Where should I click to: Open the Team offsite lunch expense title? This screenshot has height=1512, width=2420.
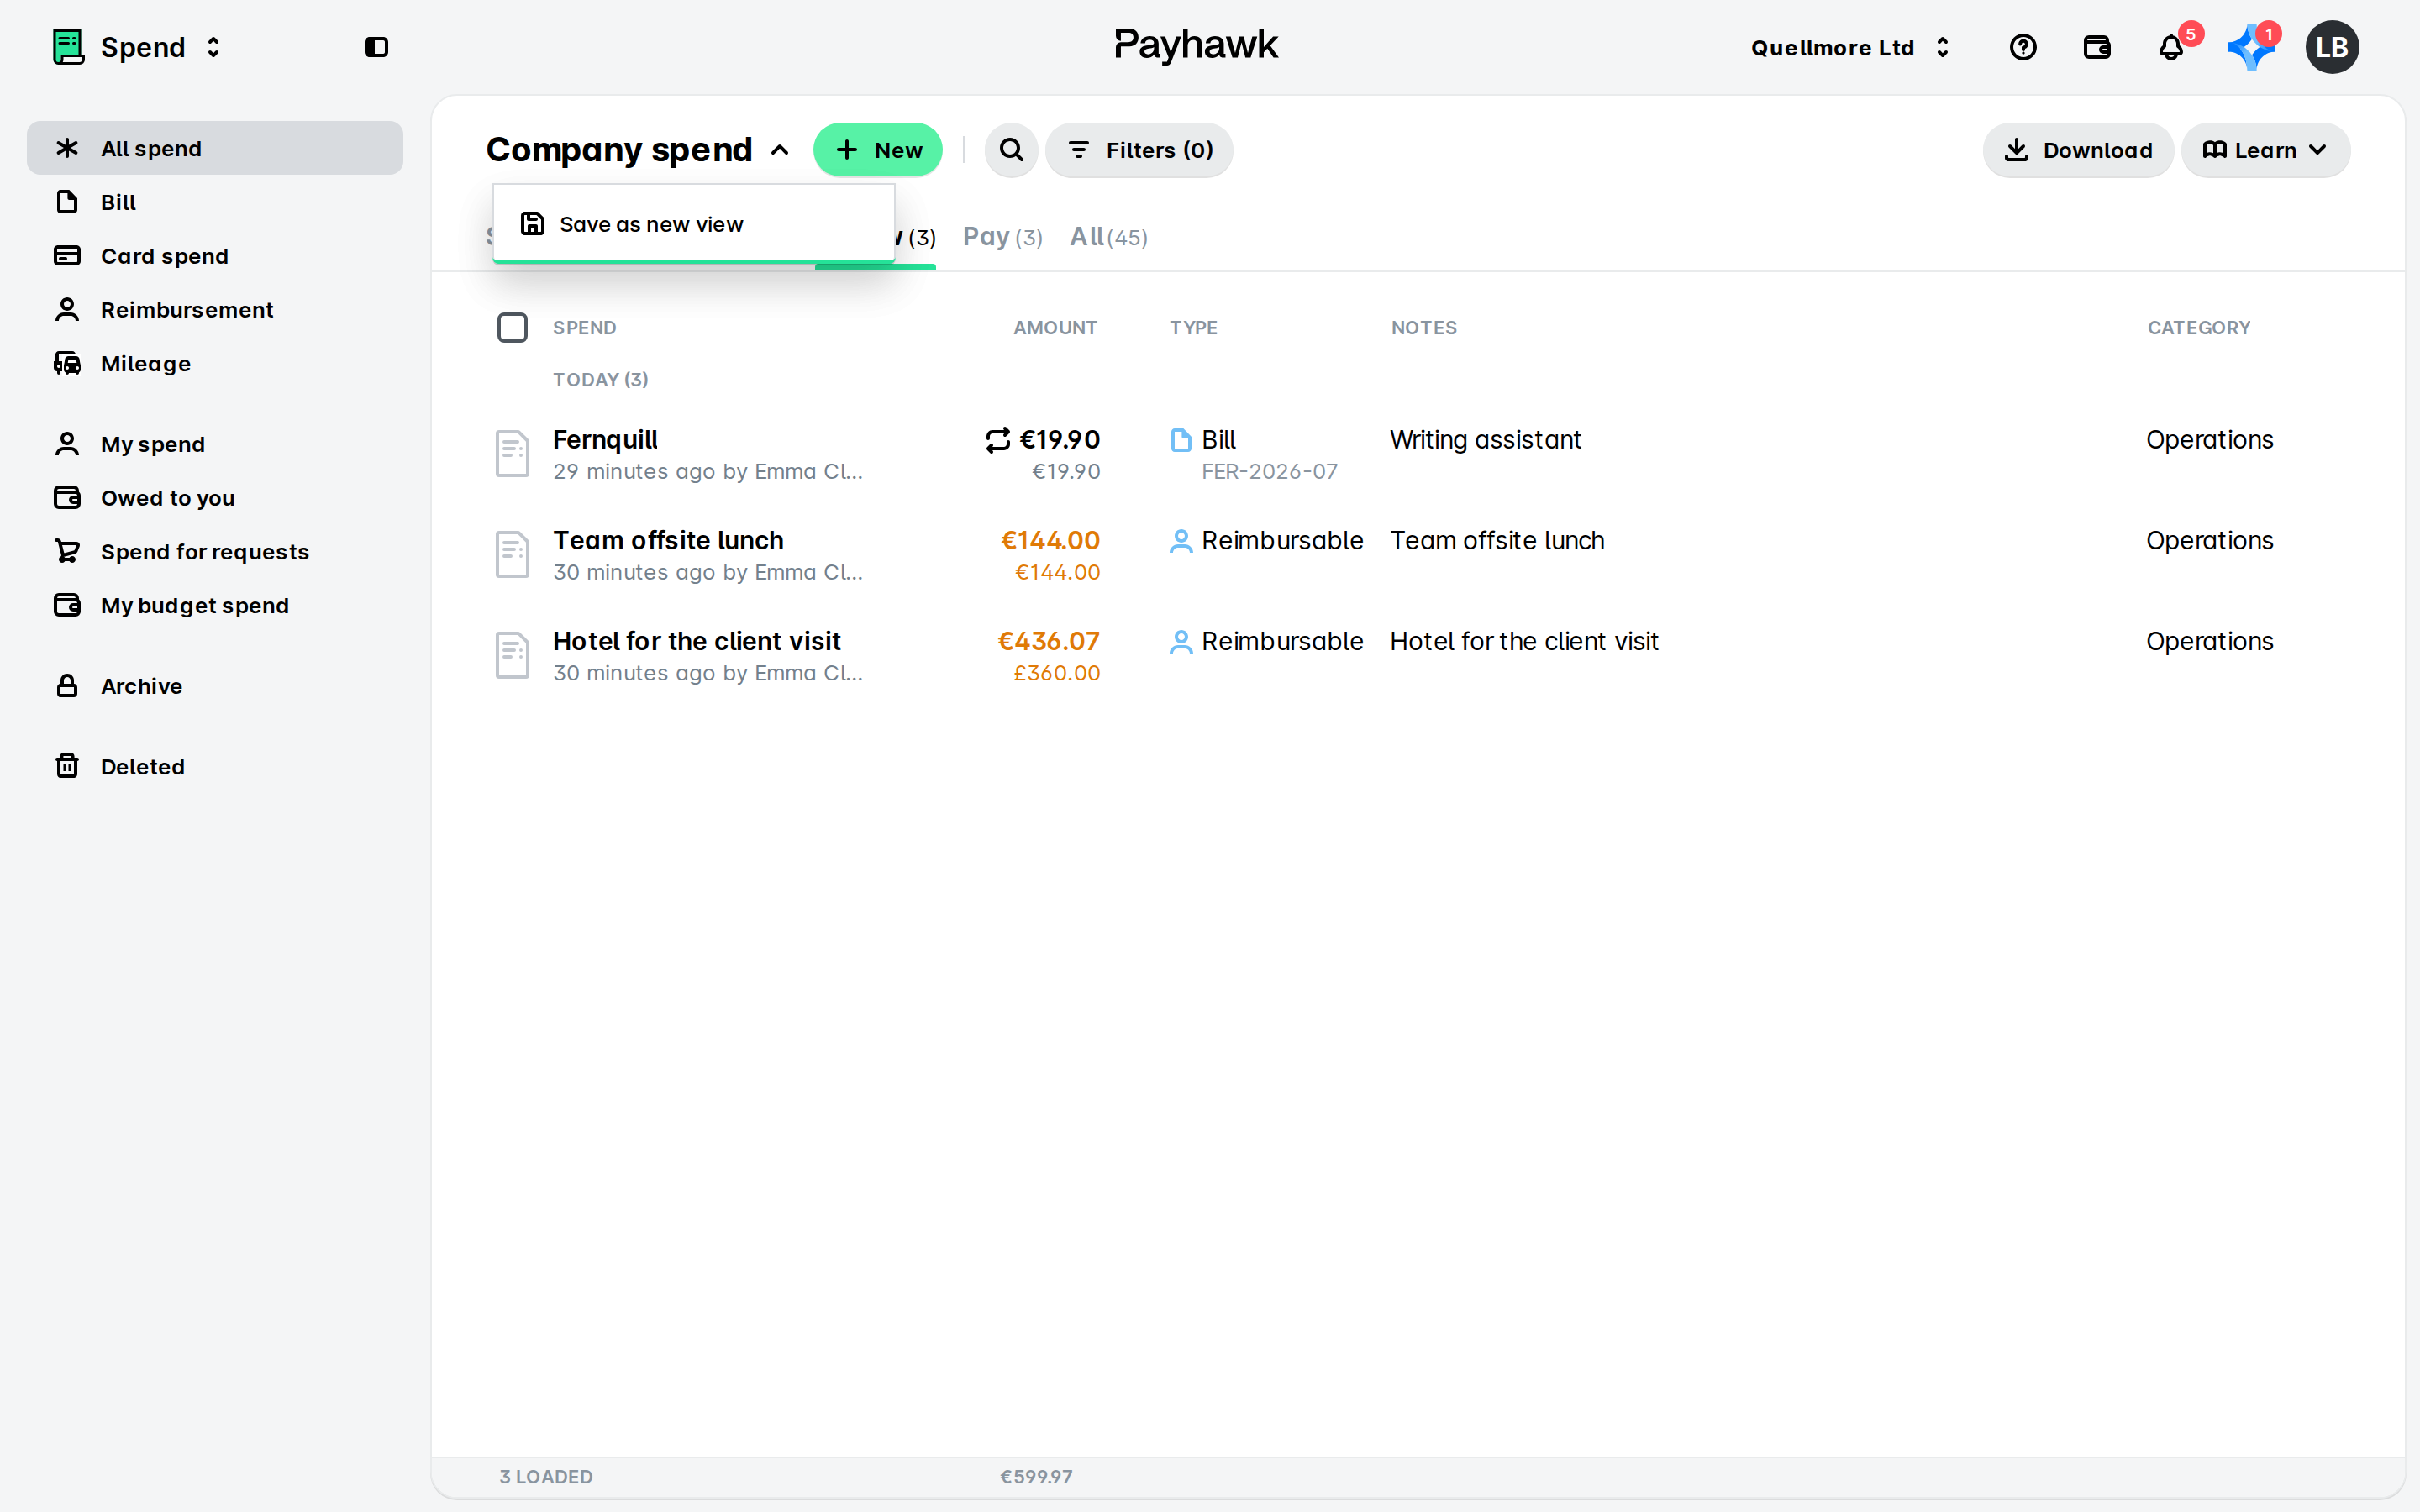pyautogui.click(x=668, y=541)
